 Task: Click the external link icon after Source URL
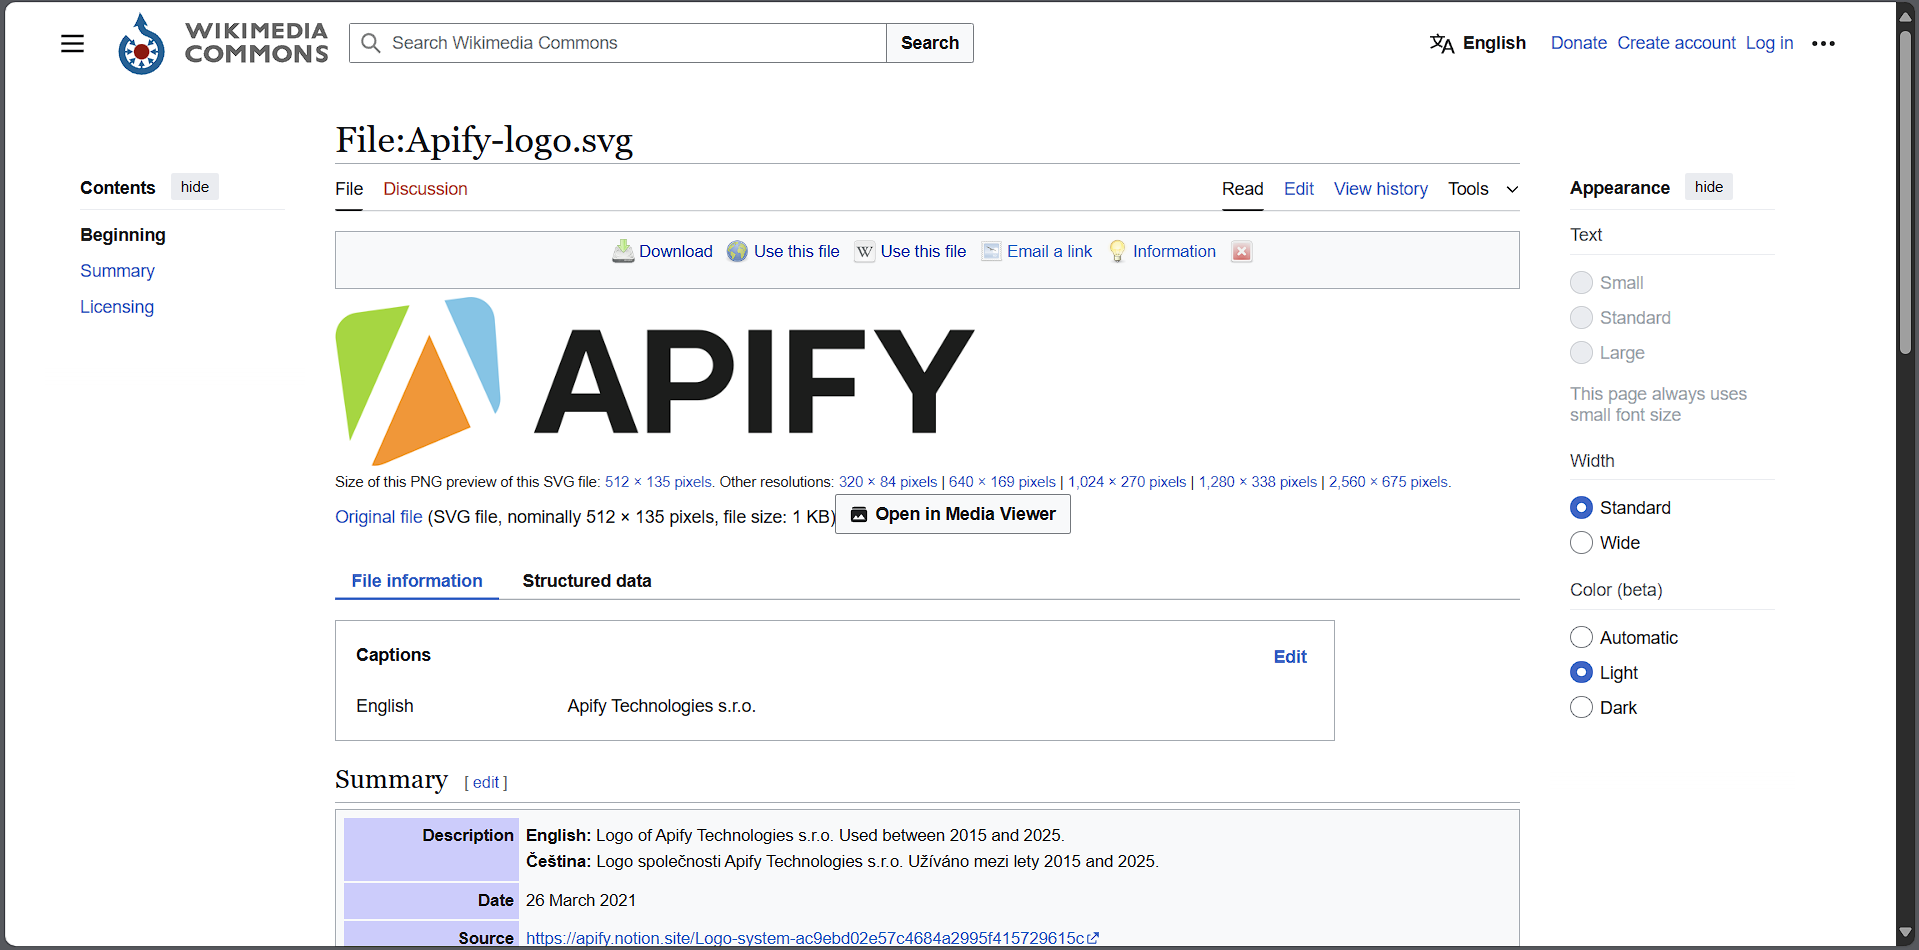[x=1094, y=938]
